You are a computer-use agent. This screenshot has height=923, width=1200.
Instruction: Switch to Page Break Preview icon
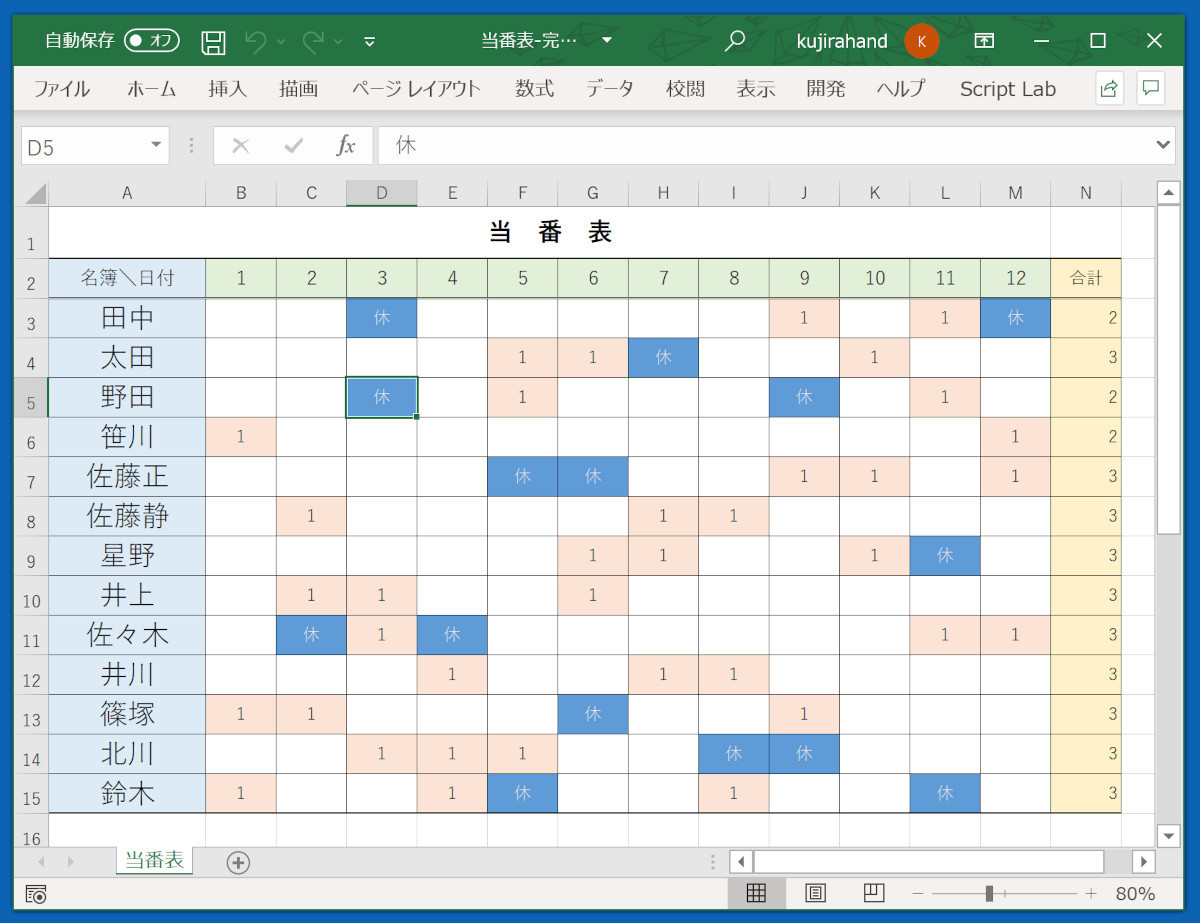tap(873, 893)
